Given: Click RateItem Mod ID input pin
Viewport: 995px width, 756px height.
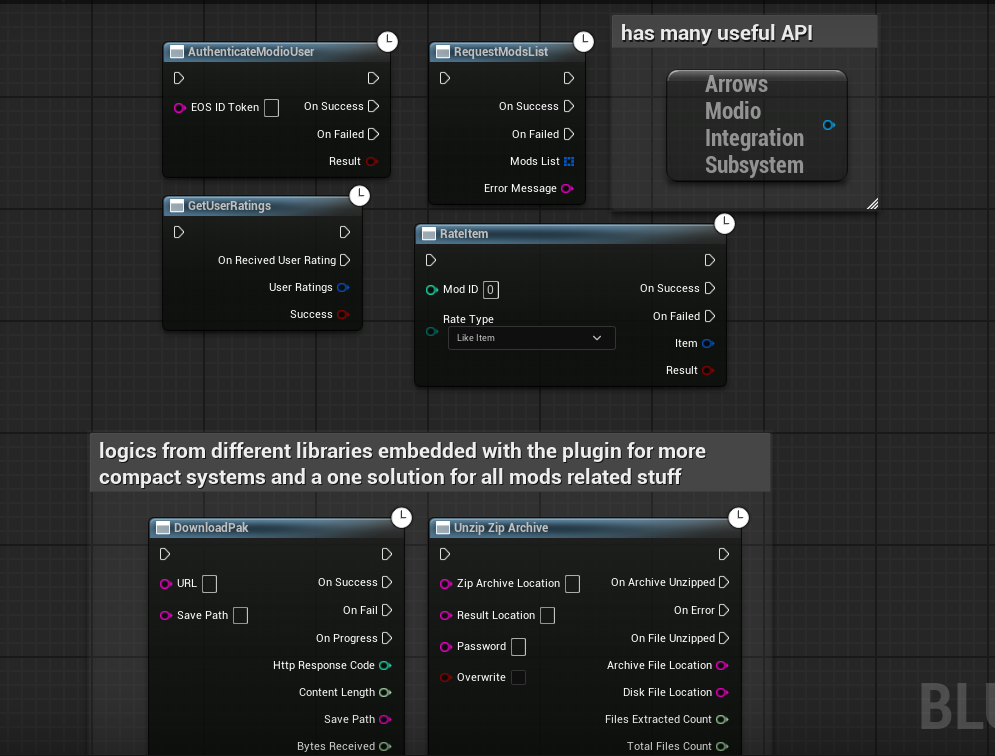Looking at the screenshot, I should click(432, 290).
